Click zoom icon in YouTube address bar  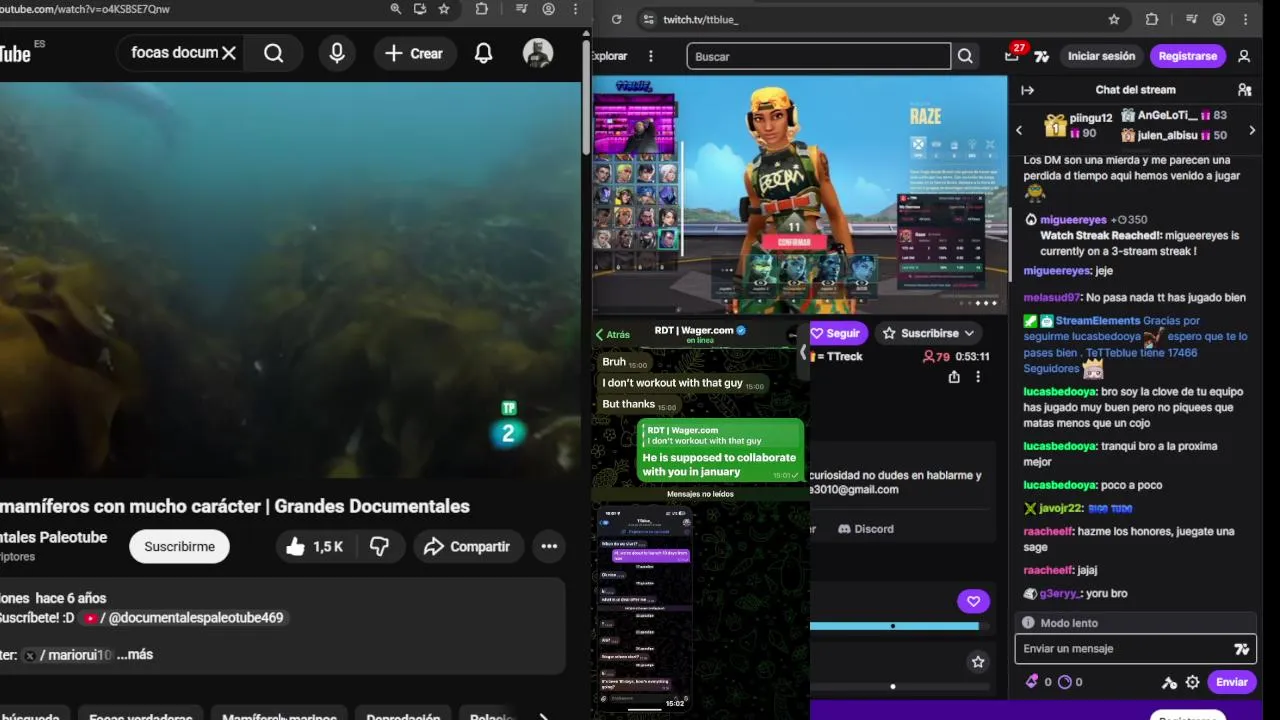396,9
